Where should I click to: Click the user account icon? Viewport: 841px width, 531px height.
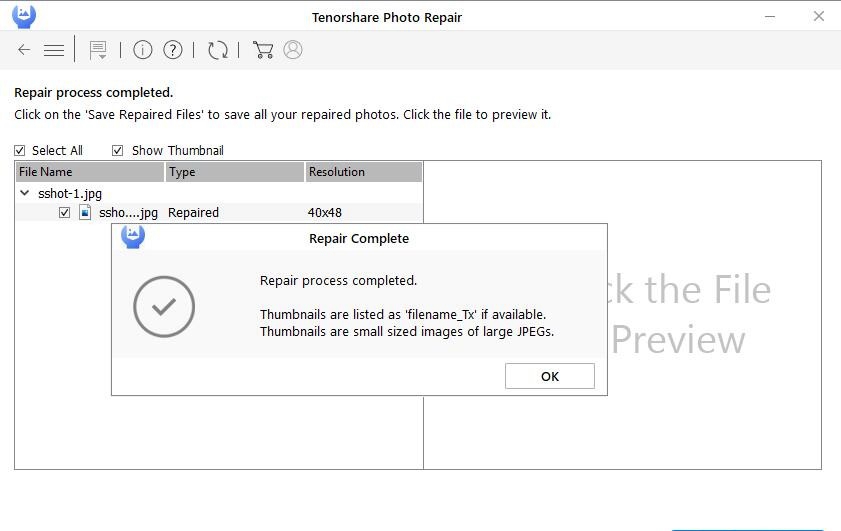293,50
